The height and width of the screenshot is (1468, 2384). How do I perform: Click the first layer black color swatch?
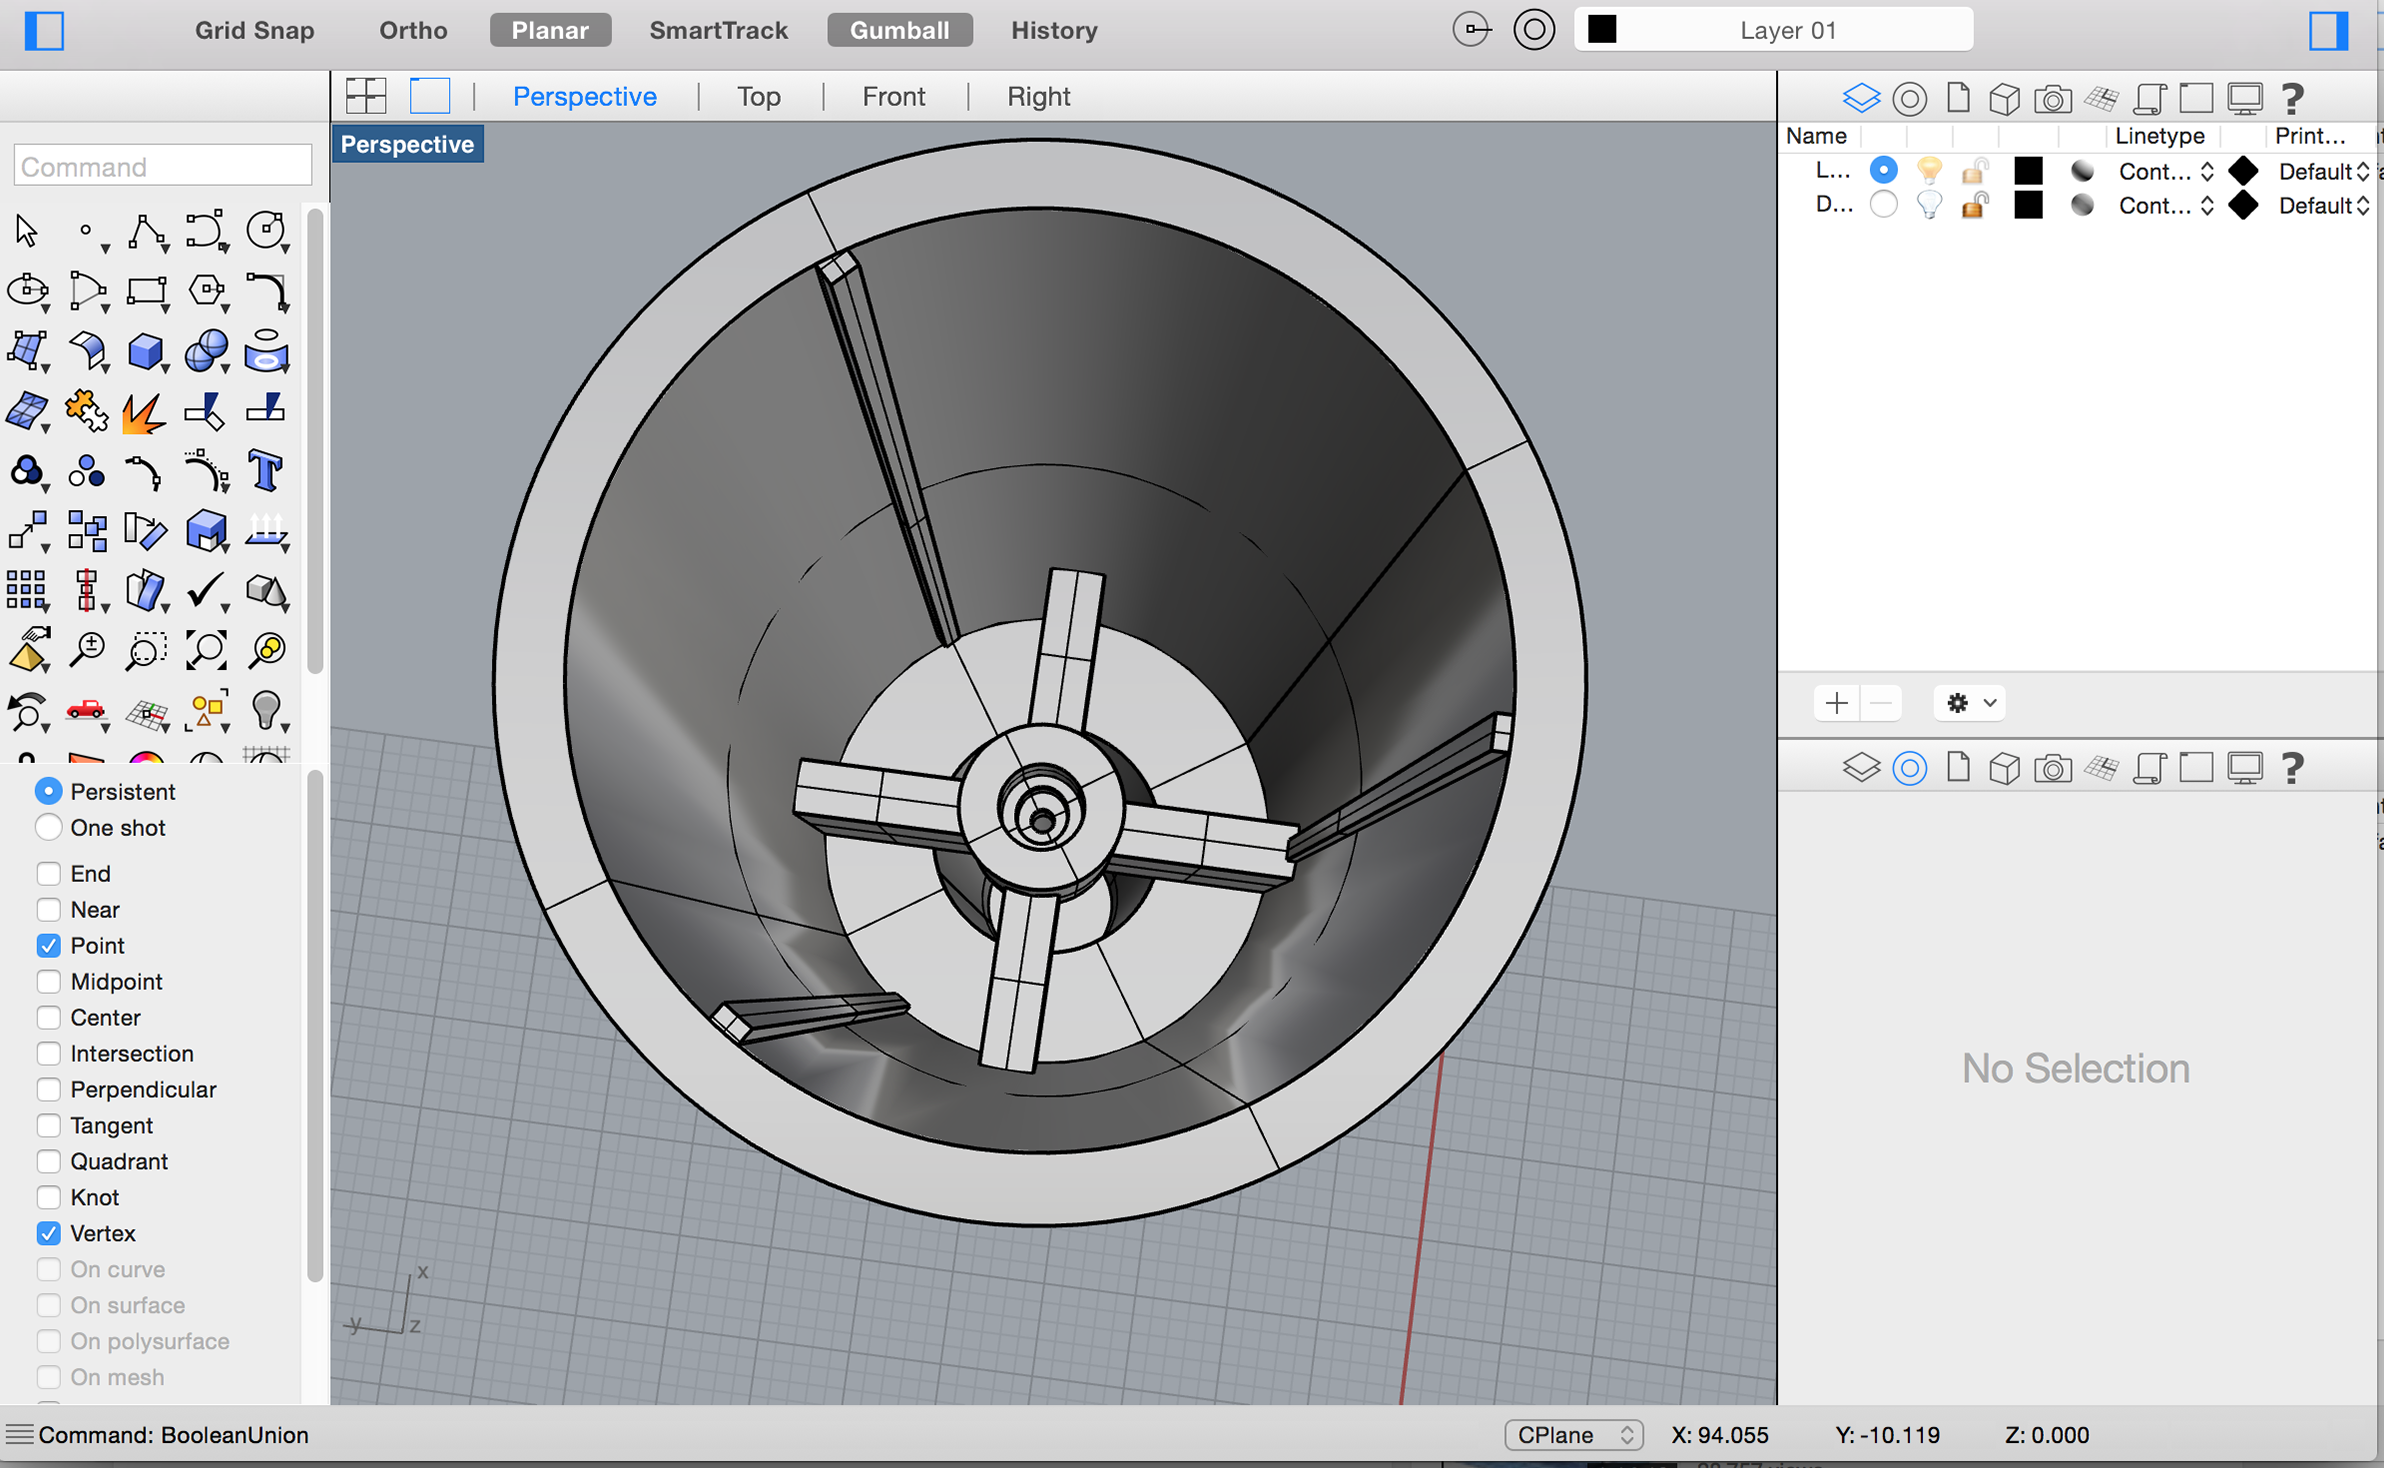point(2028,171)
